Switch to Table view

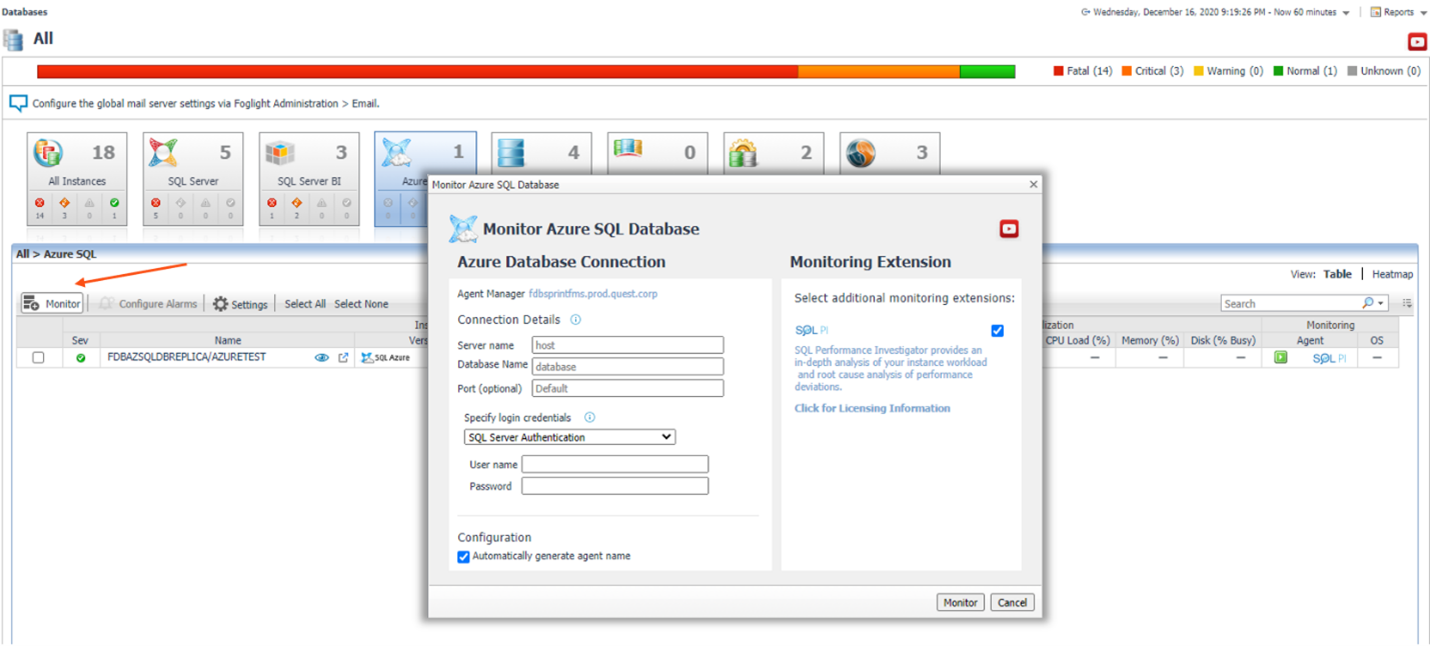(1337, 274)
